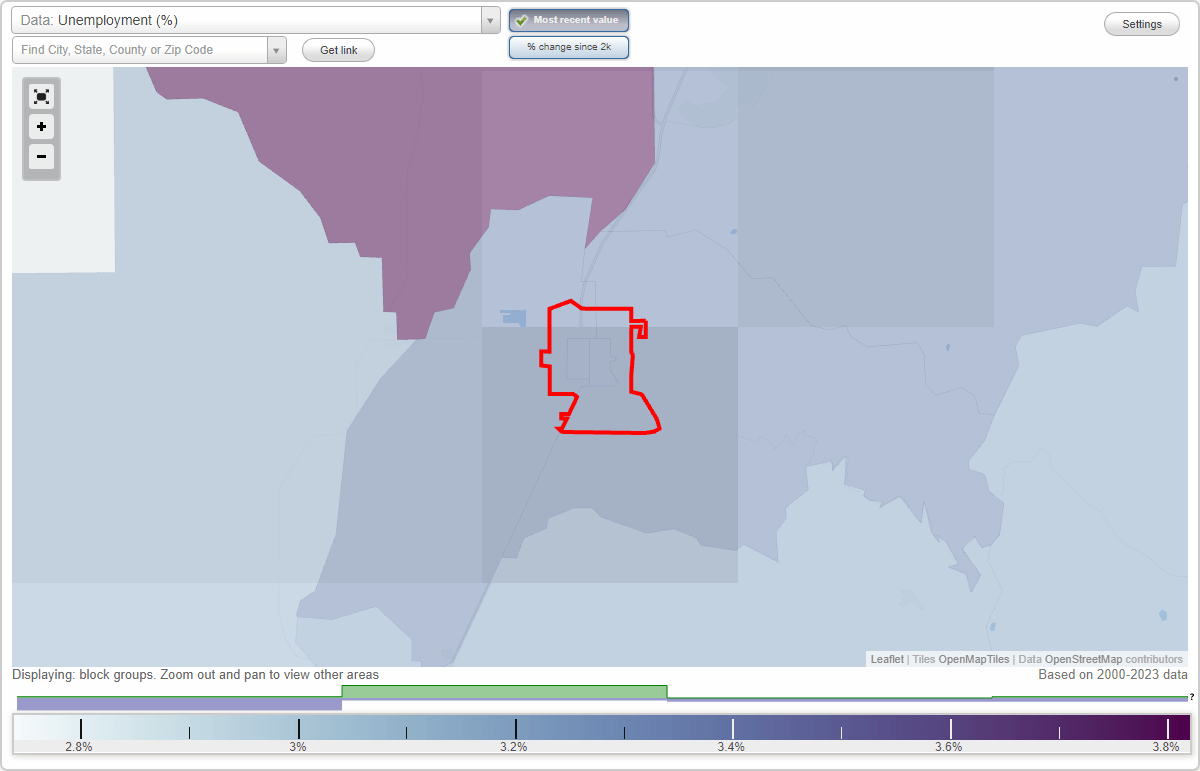Screen dimensions: 1200x771
Task: Open the Data dropdown arrow
Action: [x=490, y=20]
